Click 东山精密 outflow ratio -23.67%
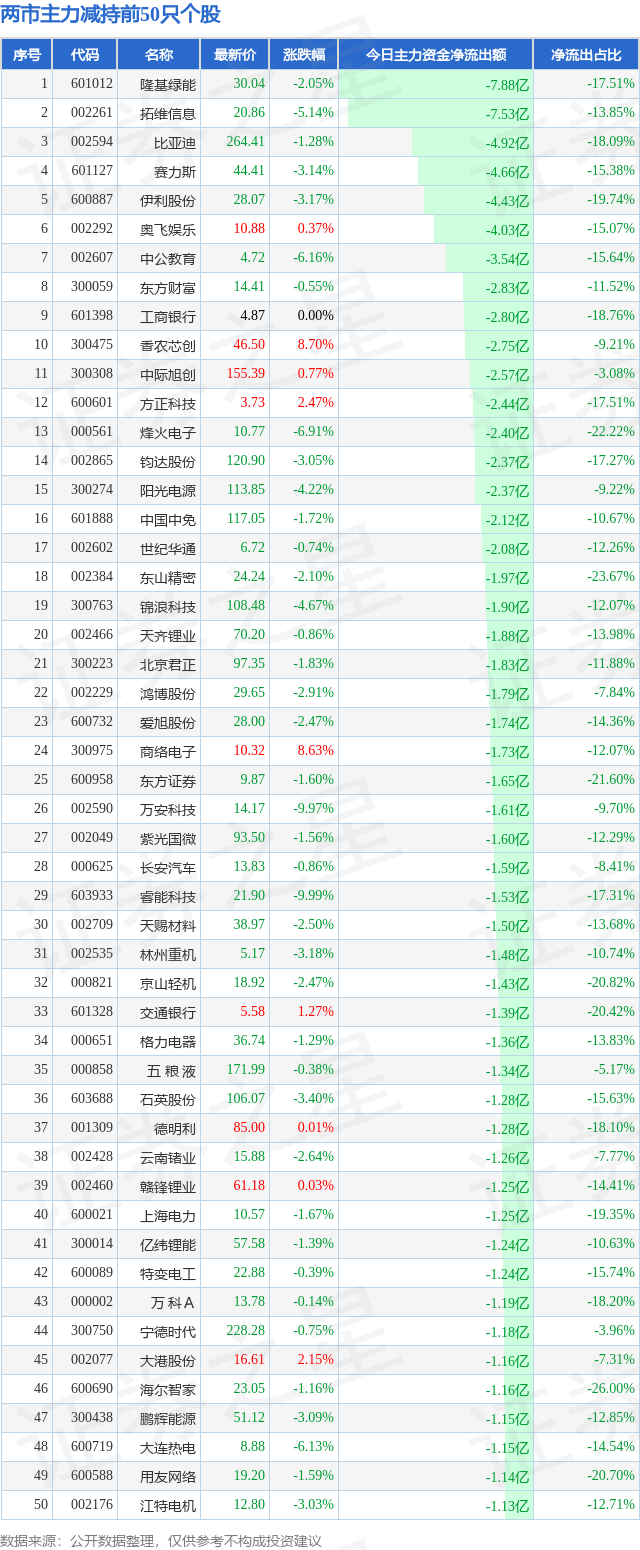 [611, 577]
